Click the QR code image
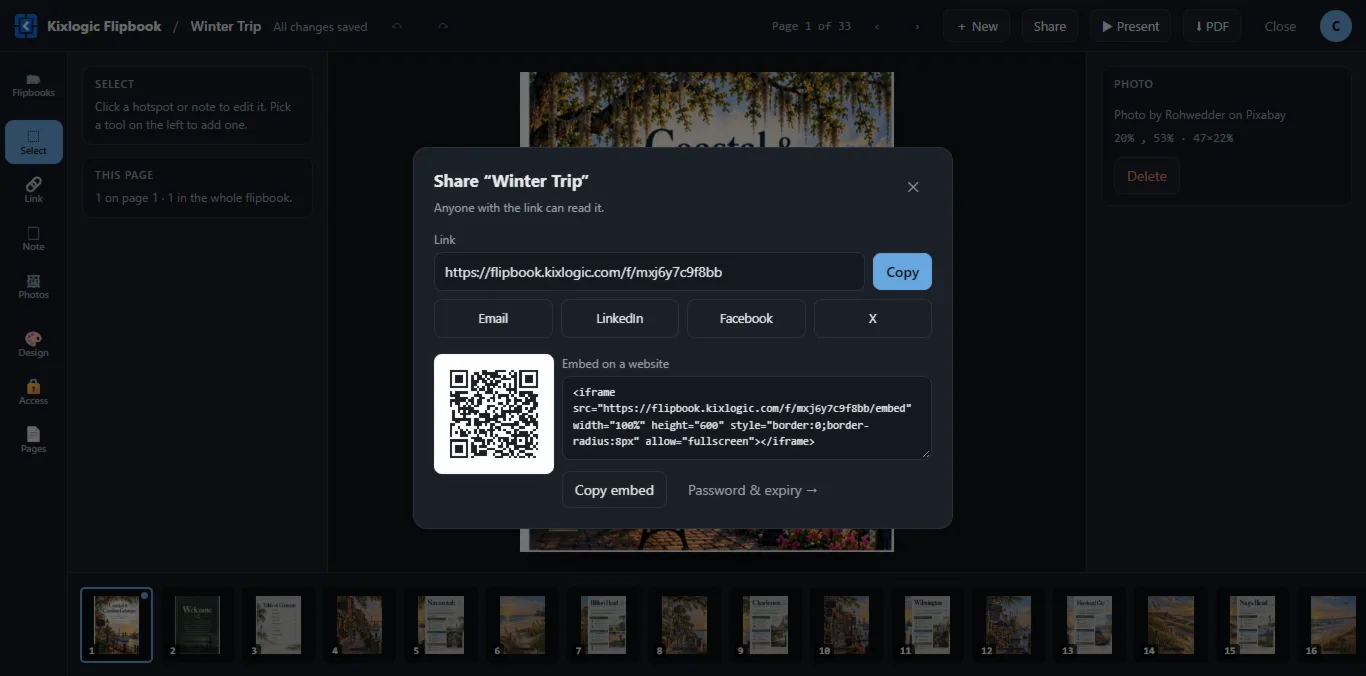 (494, 414)
